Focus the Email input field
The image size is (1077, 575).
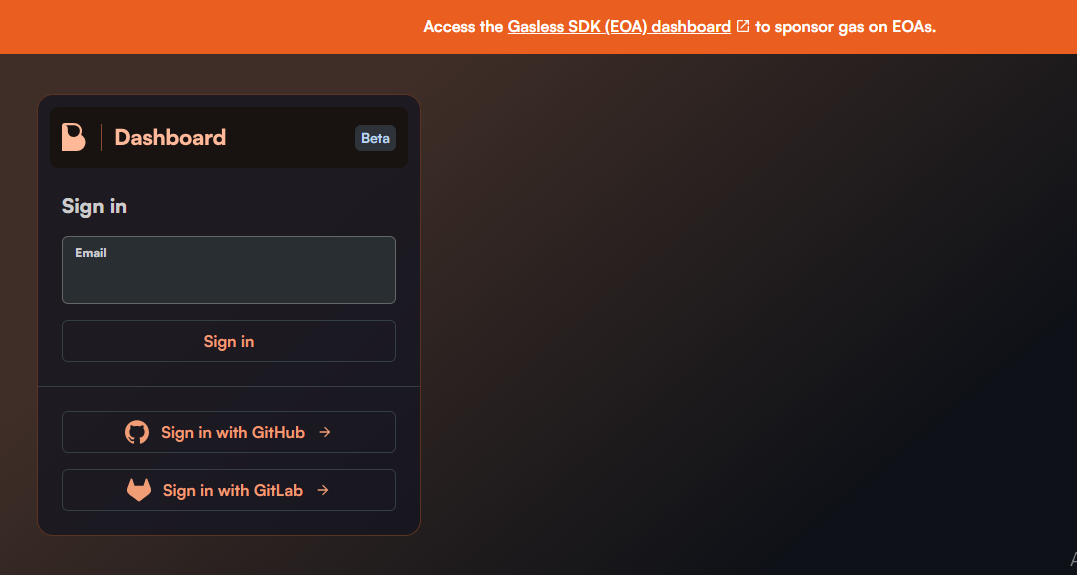[229, 270]
